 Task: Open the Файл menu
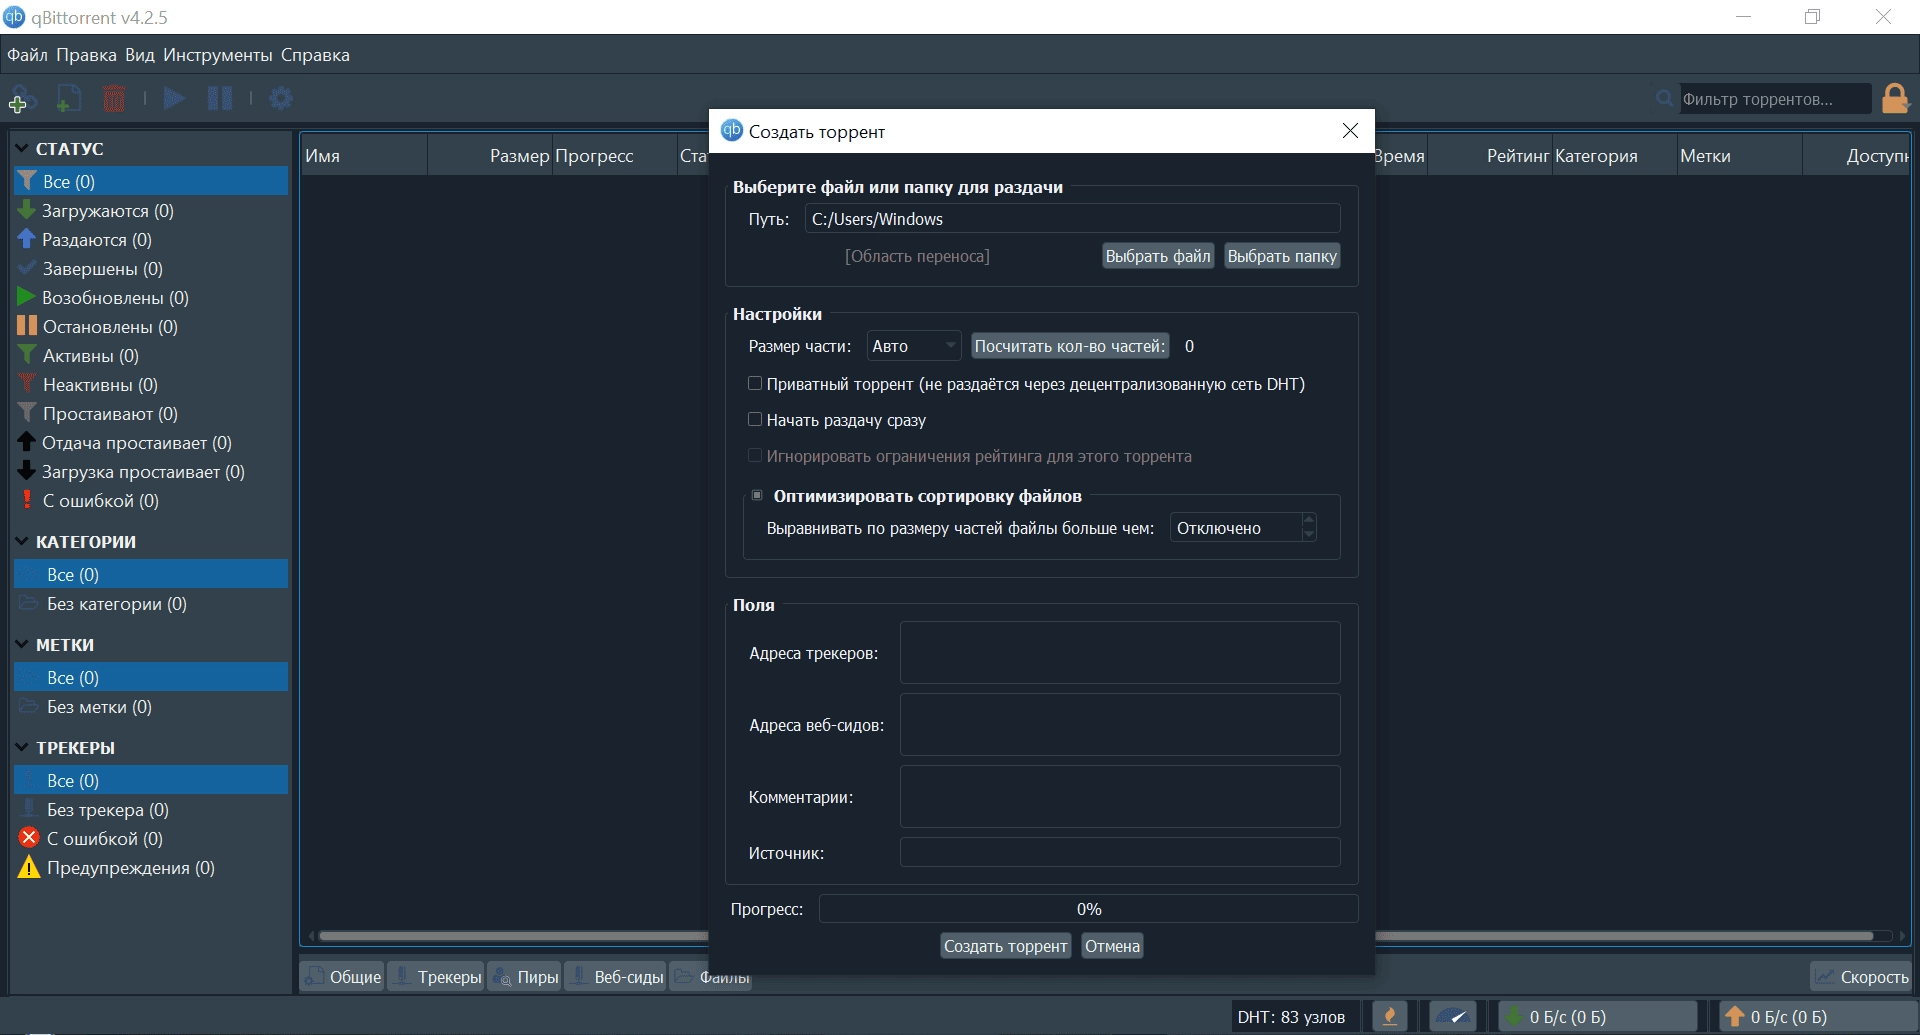28,55
